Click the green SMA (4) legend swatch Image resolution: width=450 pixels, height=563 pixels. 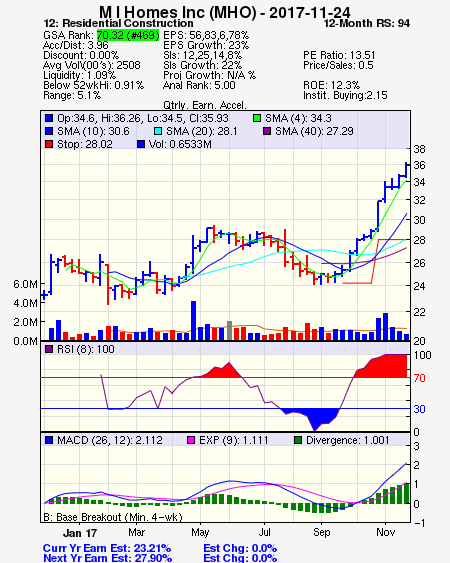(257, 118)
